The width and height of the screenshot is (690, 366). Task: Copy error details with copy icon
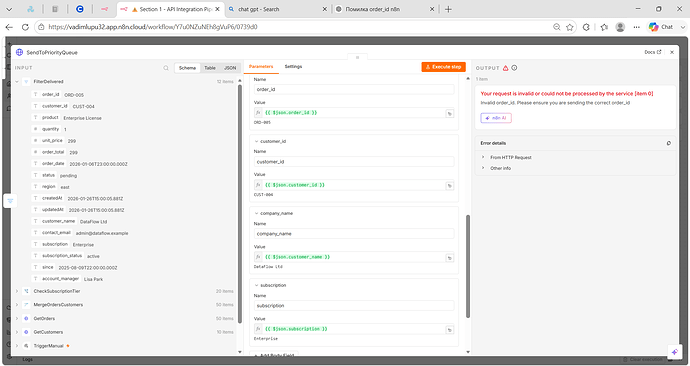669,143
